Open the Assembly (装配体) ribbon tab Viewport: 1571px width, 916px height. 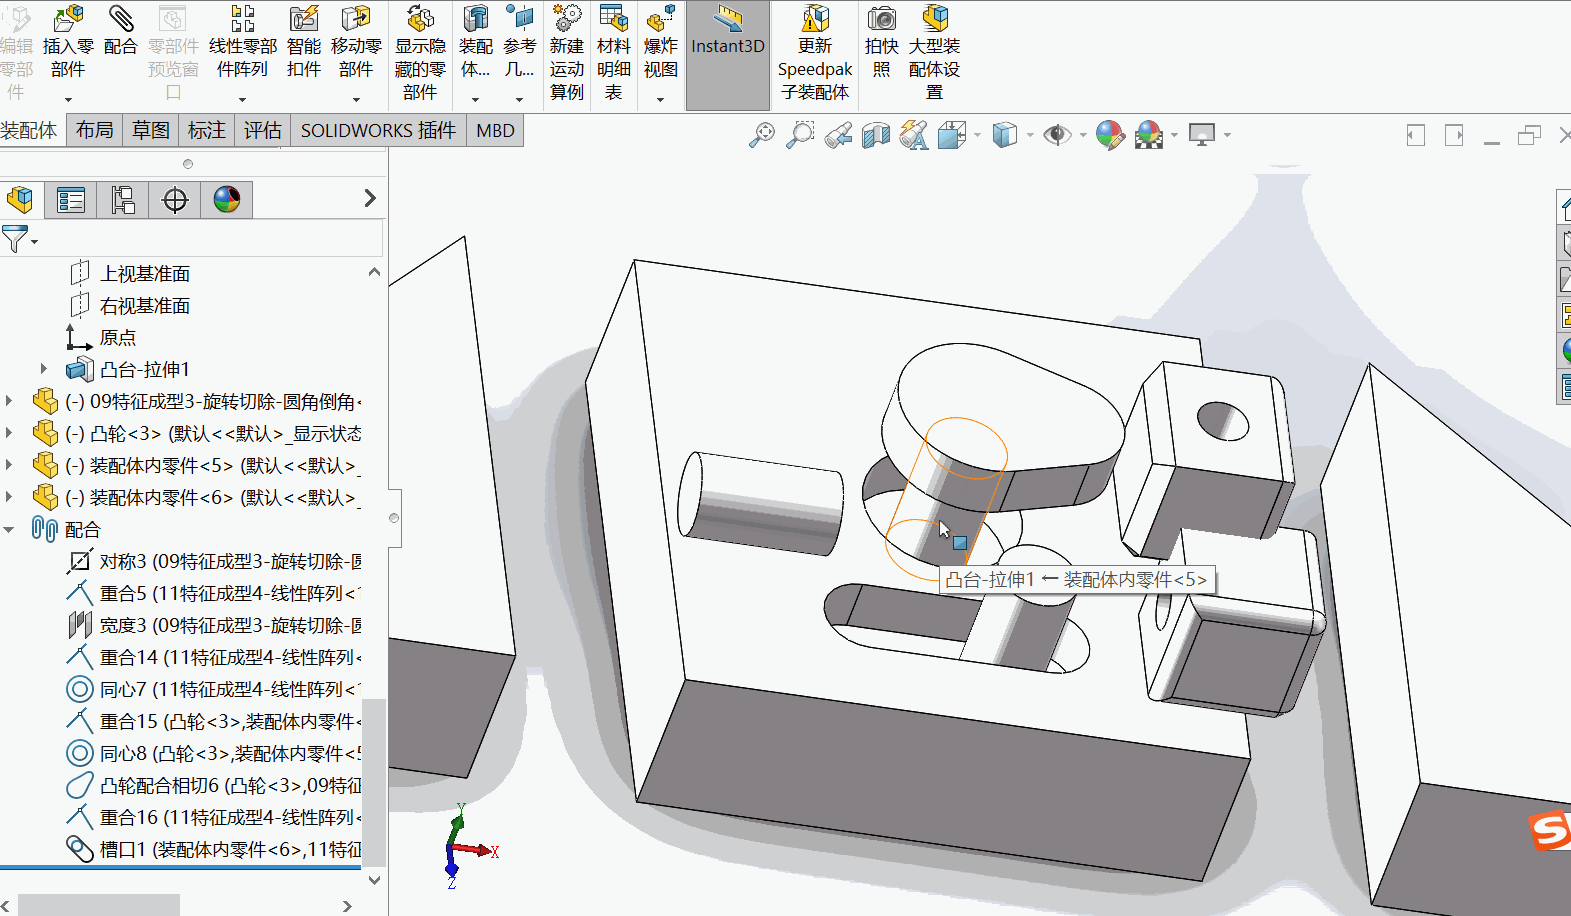point(29,131)
